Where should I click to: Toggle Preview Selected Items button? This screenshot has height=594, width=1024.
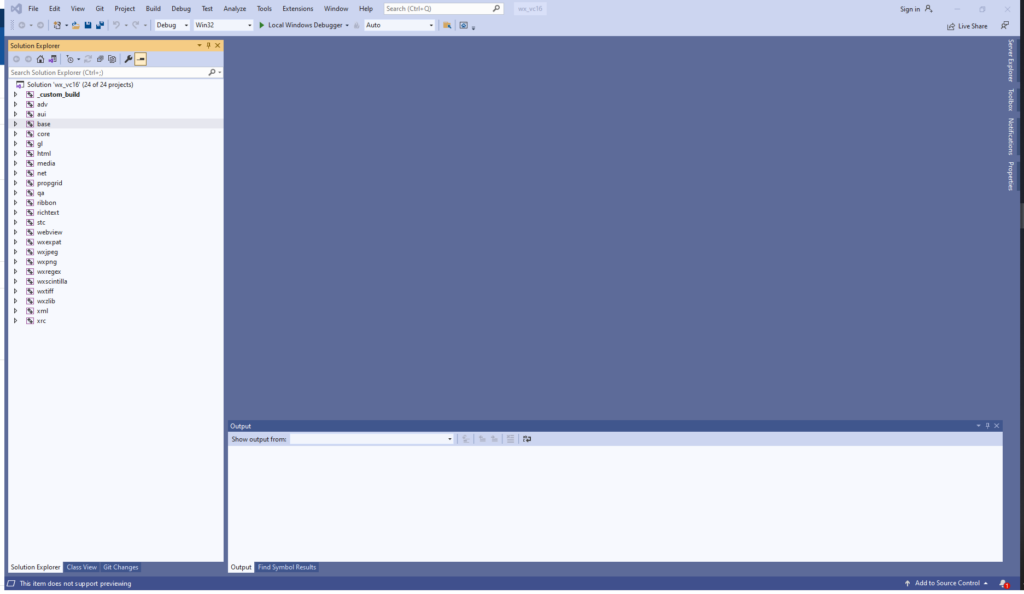point(140,59)
